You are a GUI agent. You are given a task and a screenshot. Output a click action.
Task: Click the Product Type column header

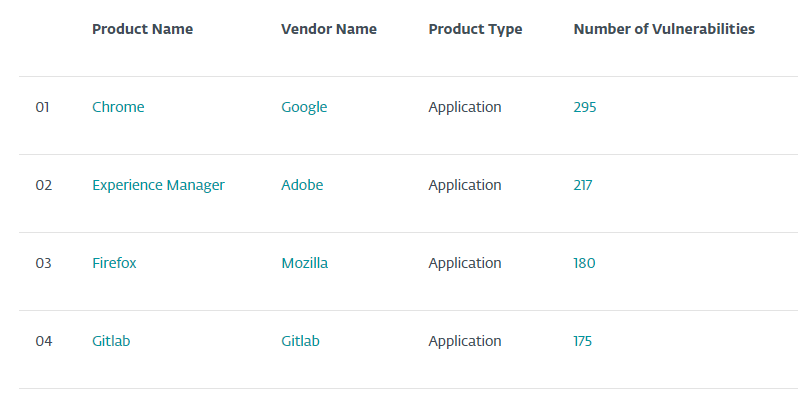pos(475,30)
